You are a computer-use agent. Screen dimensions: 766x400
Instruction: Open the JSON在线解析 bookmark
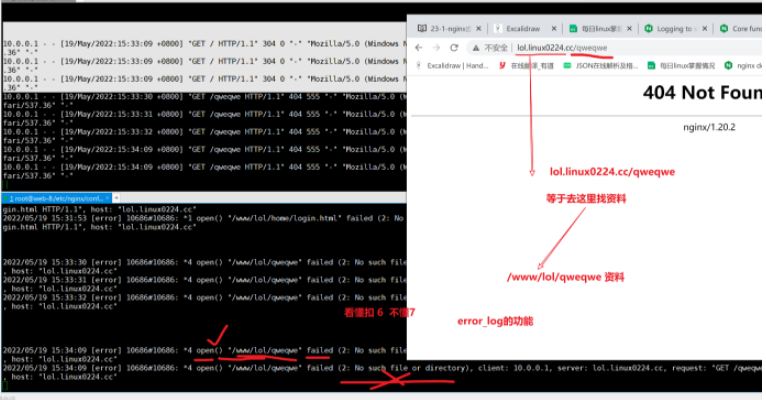(x=600, y=65)
